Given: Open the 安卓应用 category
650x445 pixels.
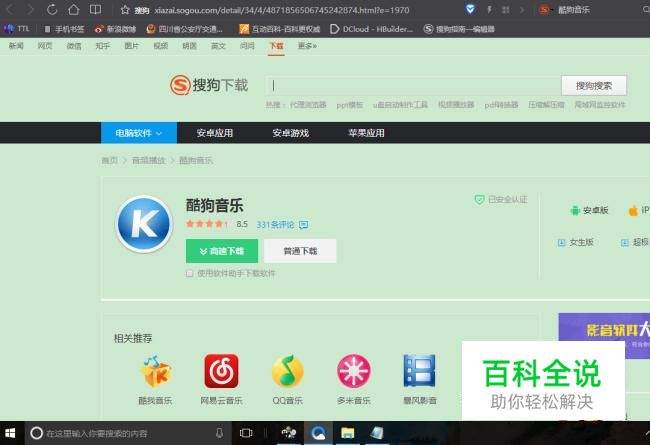Looking at the screenshot, I should [215, 133].
